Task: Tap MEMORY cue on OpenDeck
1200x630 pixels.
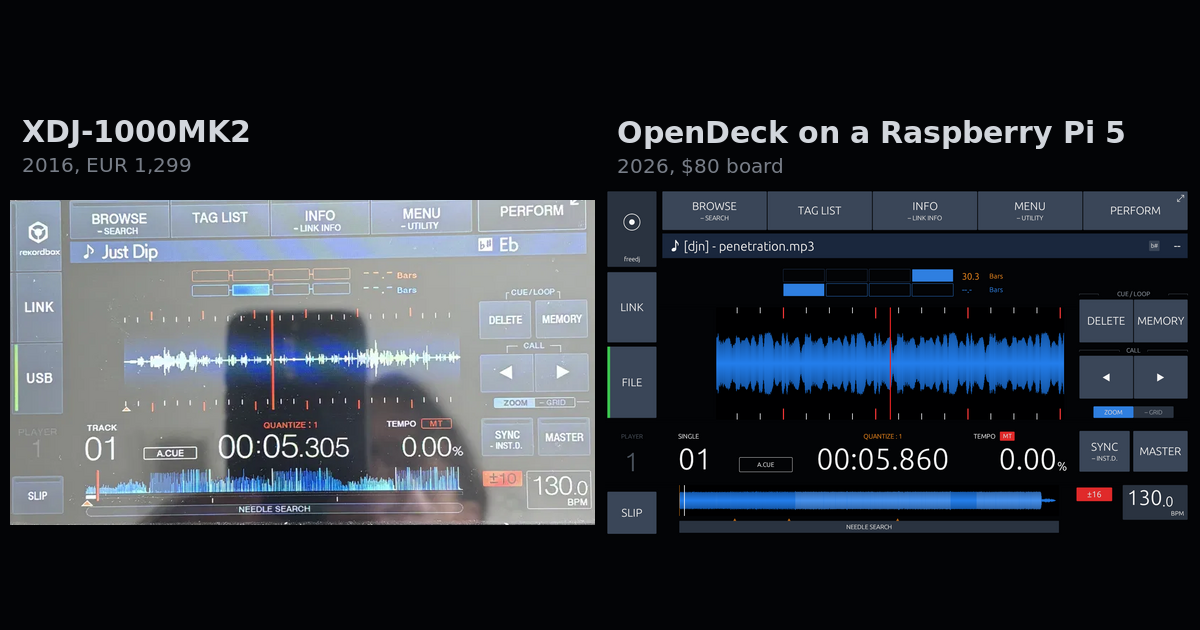Action: pos(1160,321)
